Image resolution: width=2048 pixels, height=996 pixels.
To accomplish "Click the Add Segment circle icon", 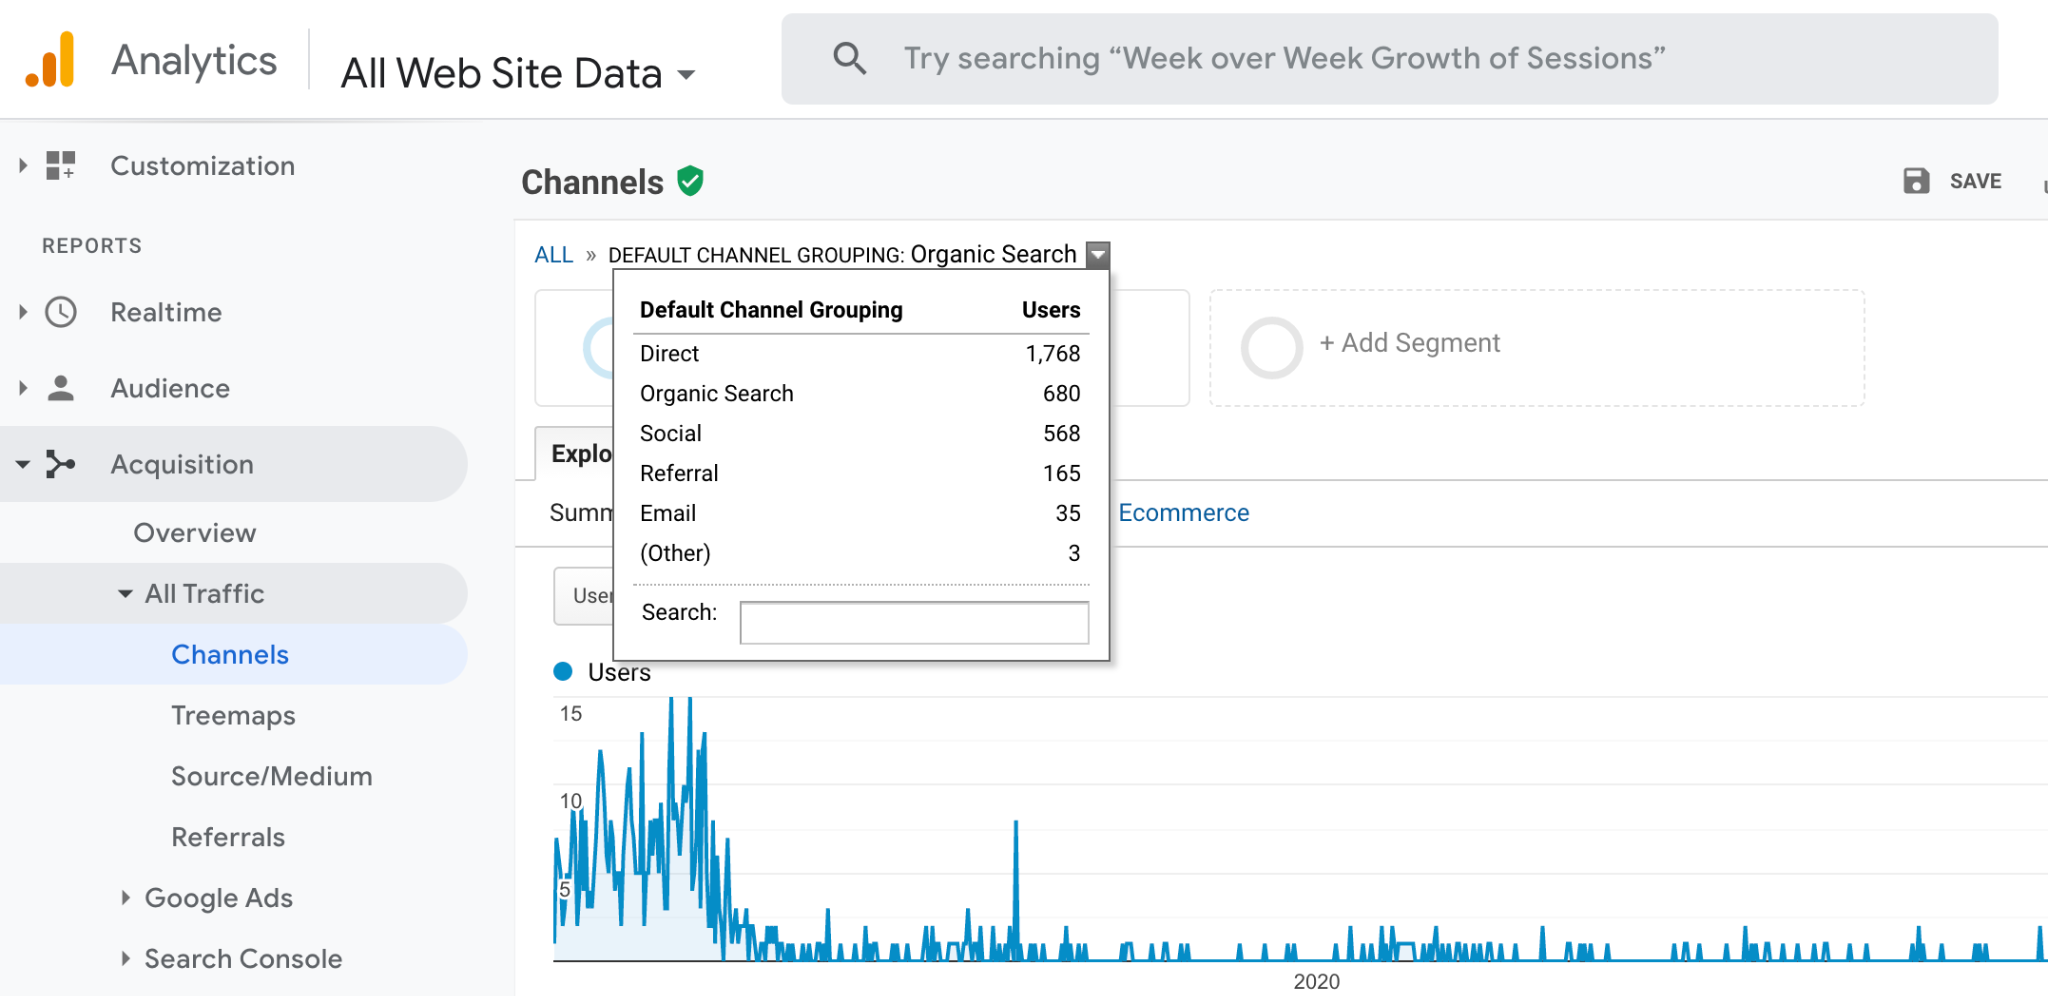I will 1272,348.
